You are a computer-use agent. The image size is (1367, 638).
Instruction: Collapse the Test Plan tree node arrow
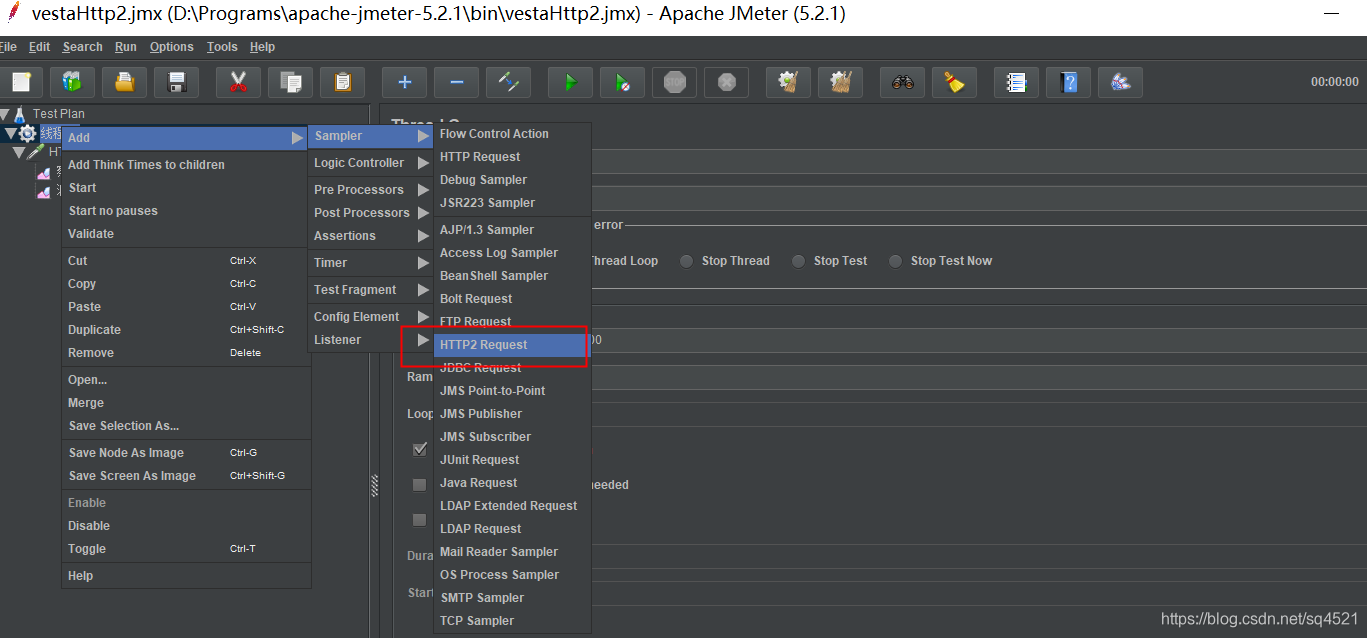pyautogui.click(x=5, y=114)
